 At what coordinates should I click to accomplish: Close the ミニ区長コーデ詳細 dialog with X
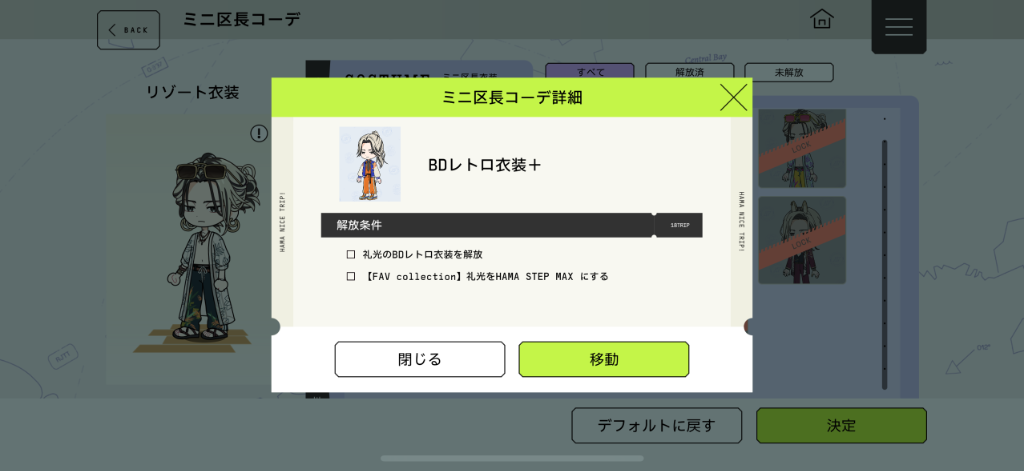(x=733, y=98)
